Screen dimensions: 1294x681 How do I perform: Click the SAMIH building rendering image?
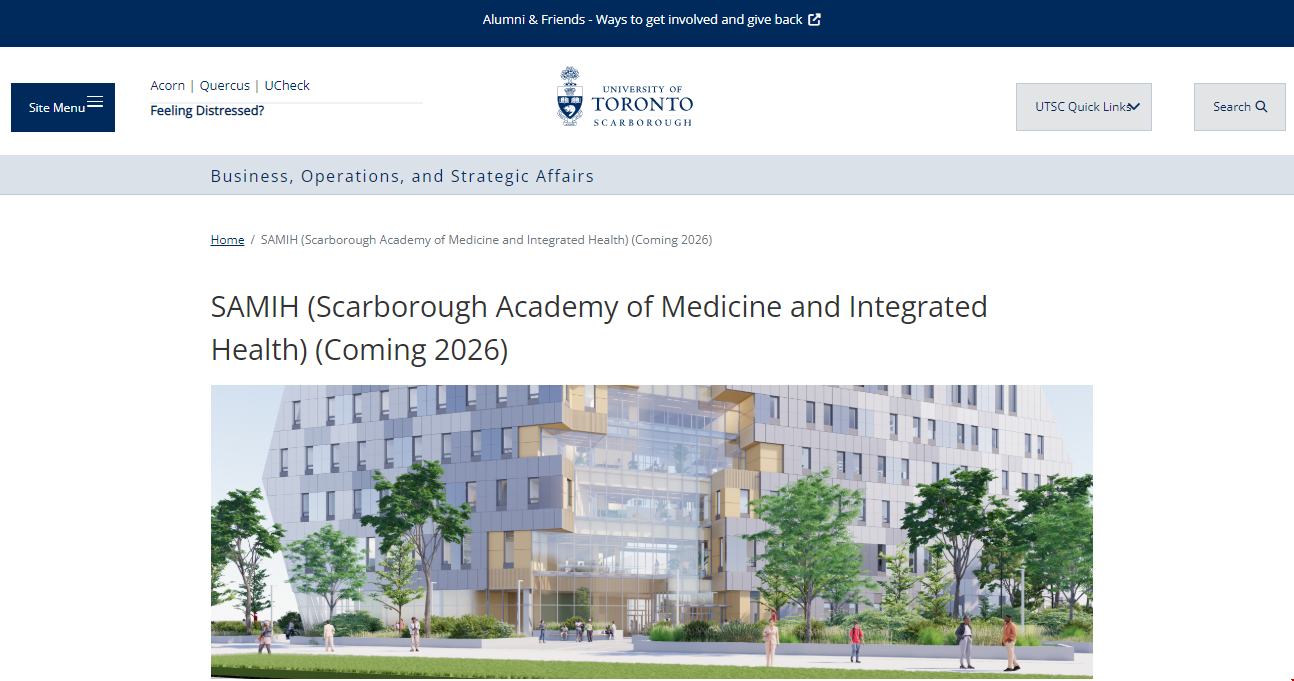click(x=651, y=530)
